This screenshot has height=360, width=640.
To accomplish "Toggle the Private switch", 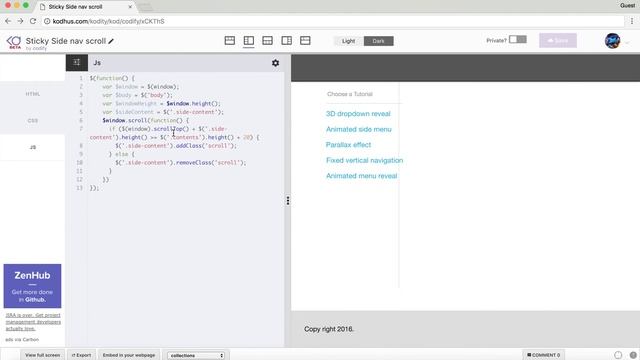I will click(518, 40).
